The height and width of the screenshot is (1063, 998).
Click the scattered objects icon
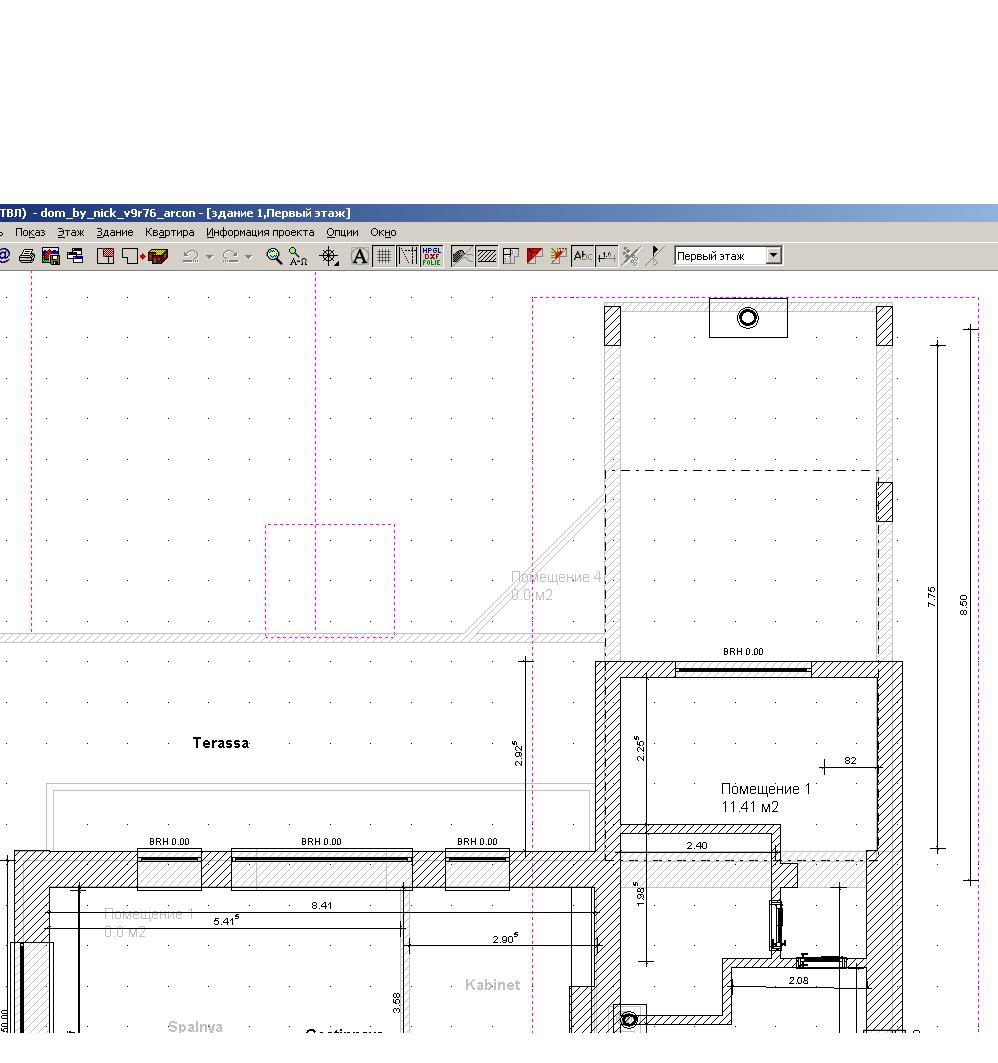(631, 256)
